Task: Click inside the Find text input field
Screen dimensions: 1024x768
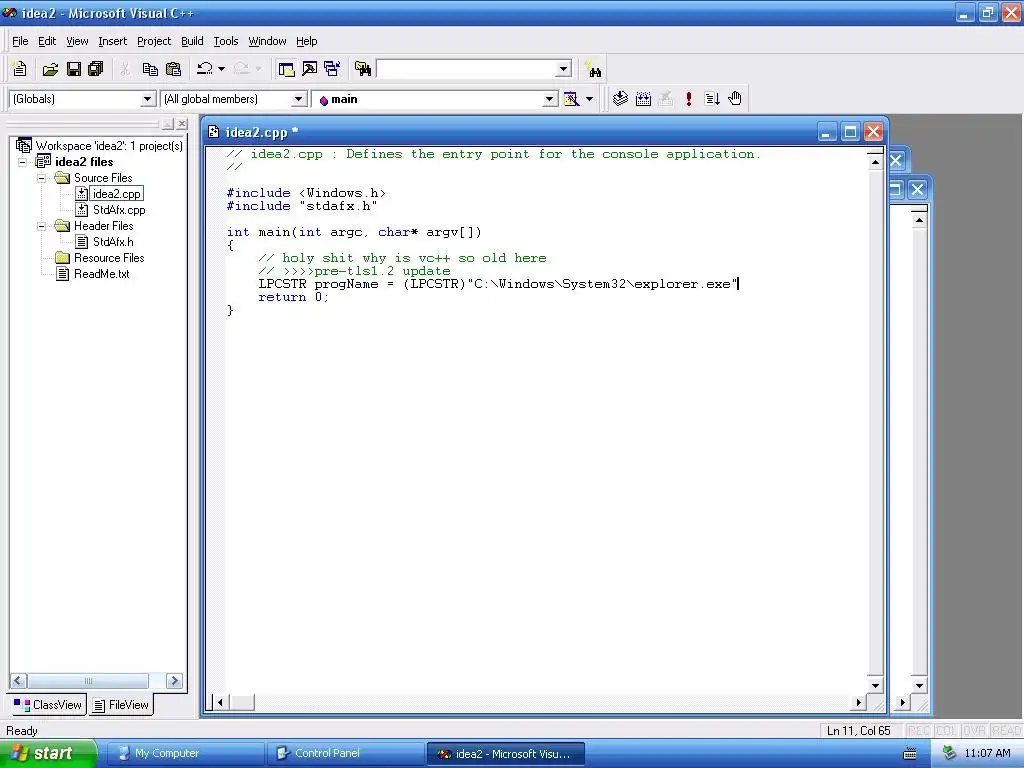Action: 466,69
